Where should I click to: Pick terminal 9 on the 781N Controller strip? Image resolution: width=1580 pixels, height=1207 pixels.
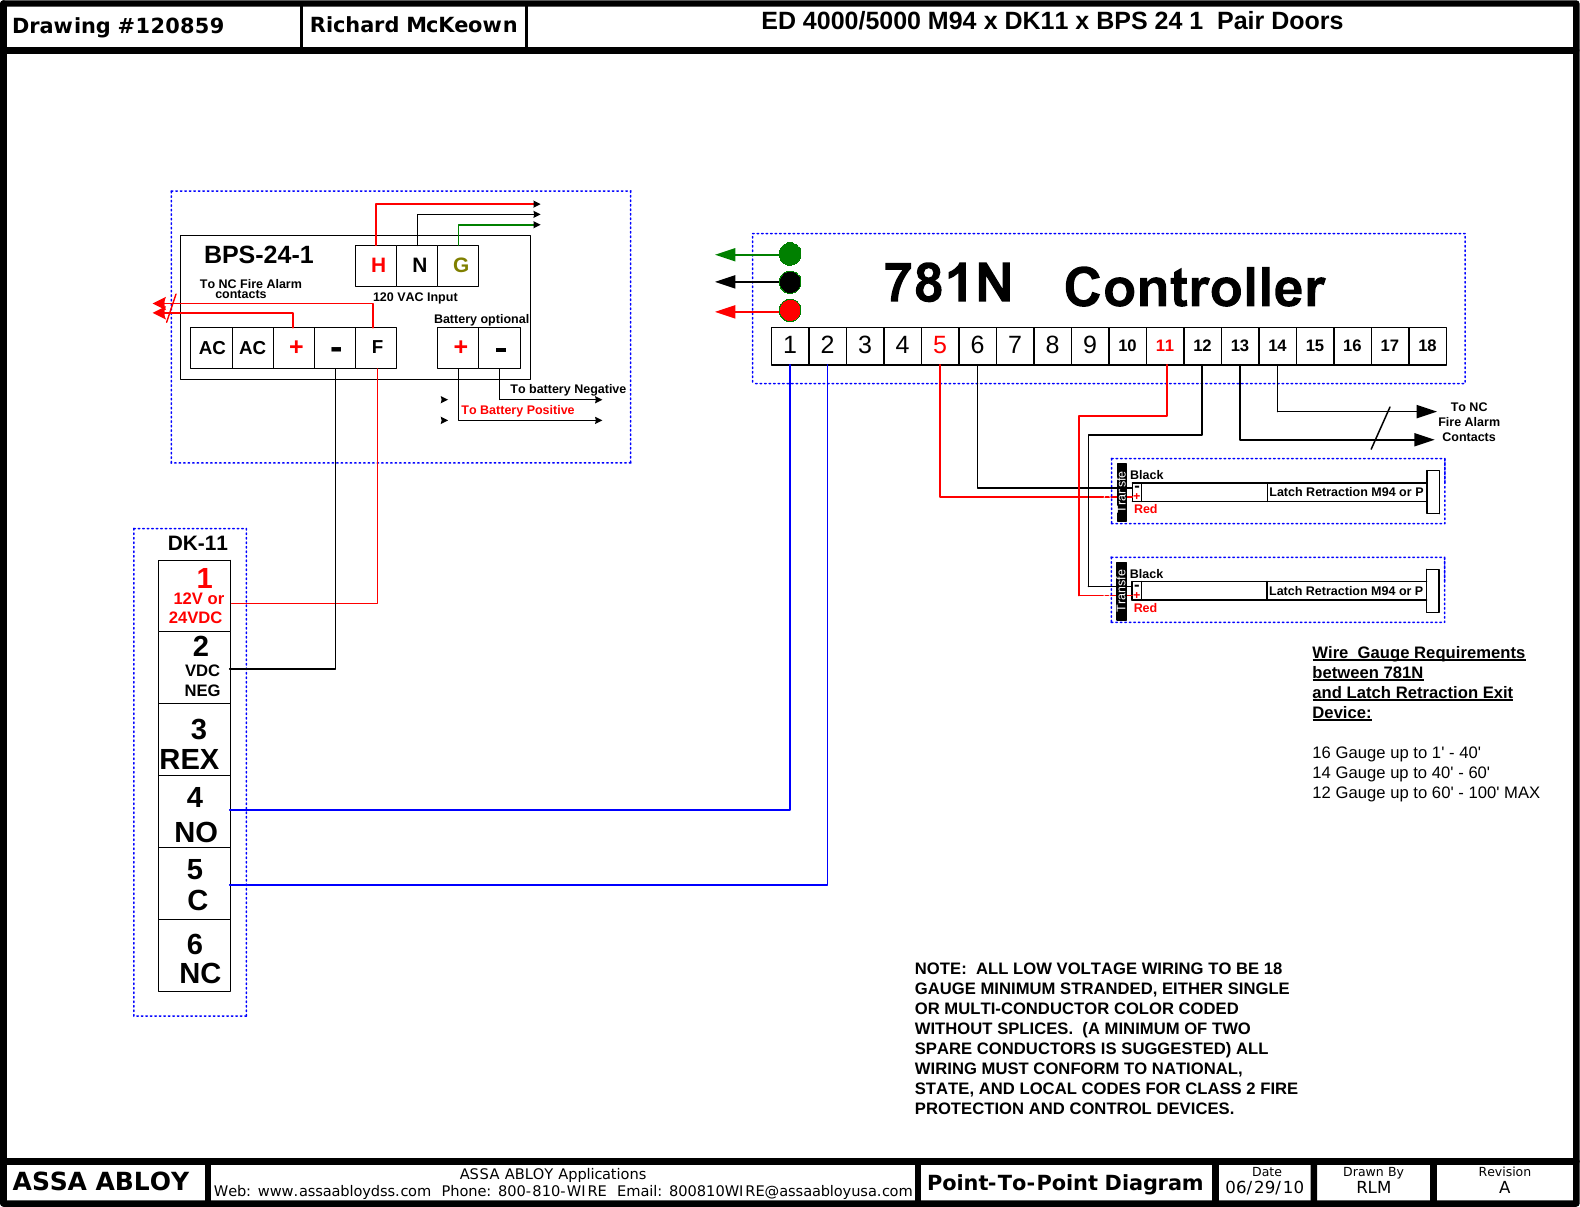click(x=1090, y=346)
